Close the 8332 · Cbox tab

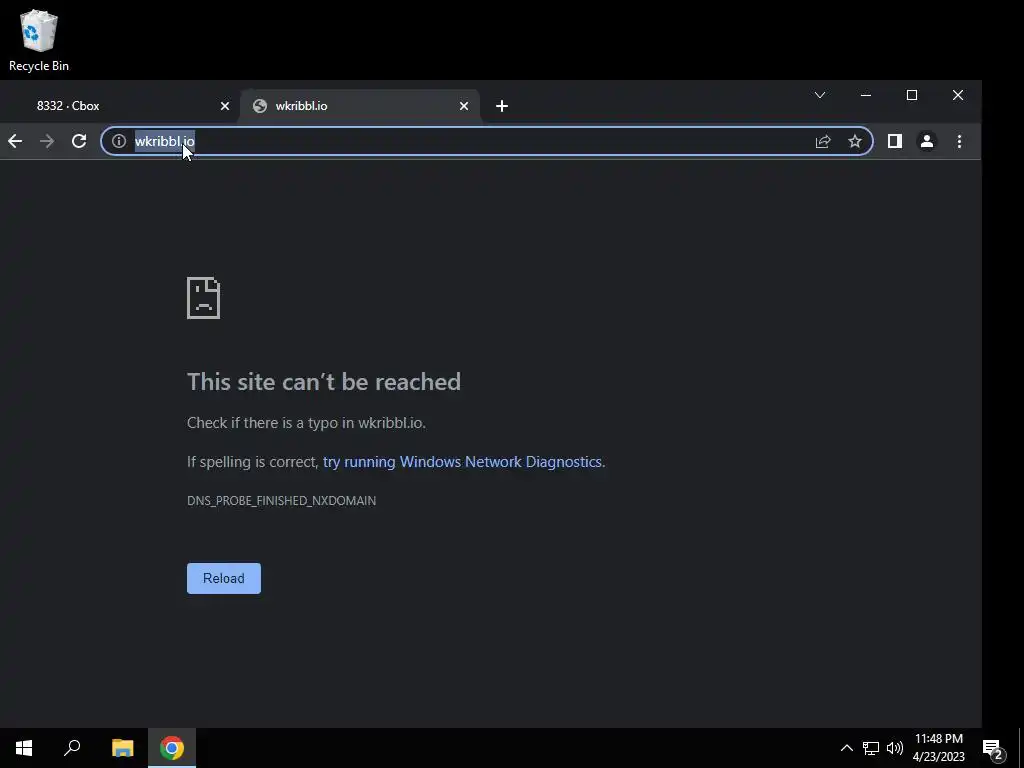pos(225,106)
